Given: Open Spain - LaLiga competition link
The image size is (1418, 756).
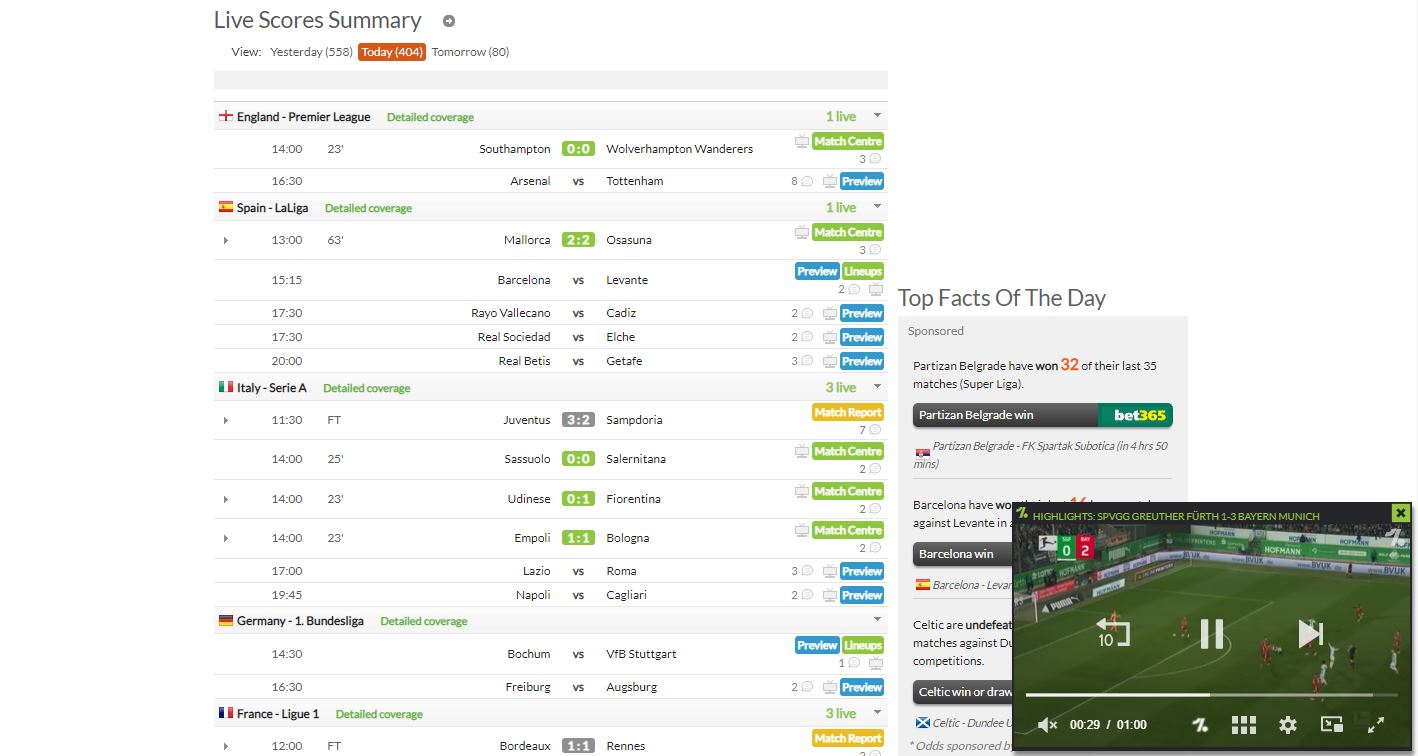Looking at the screenshot, I should 272,208.
